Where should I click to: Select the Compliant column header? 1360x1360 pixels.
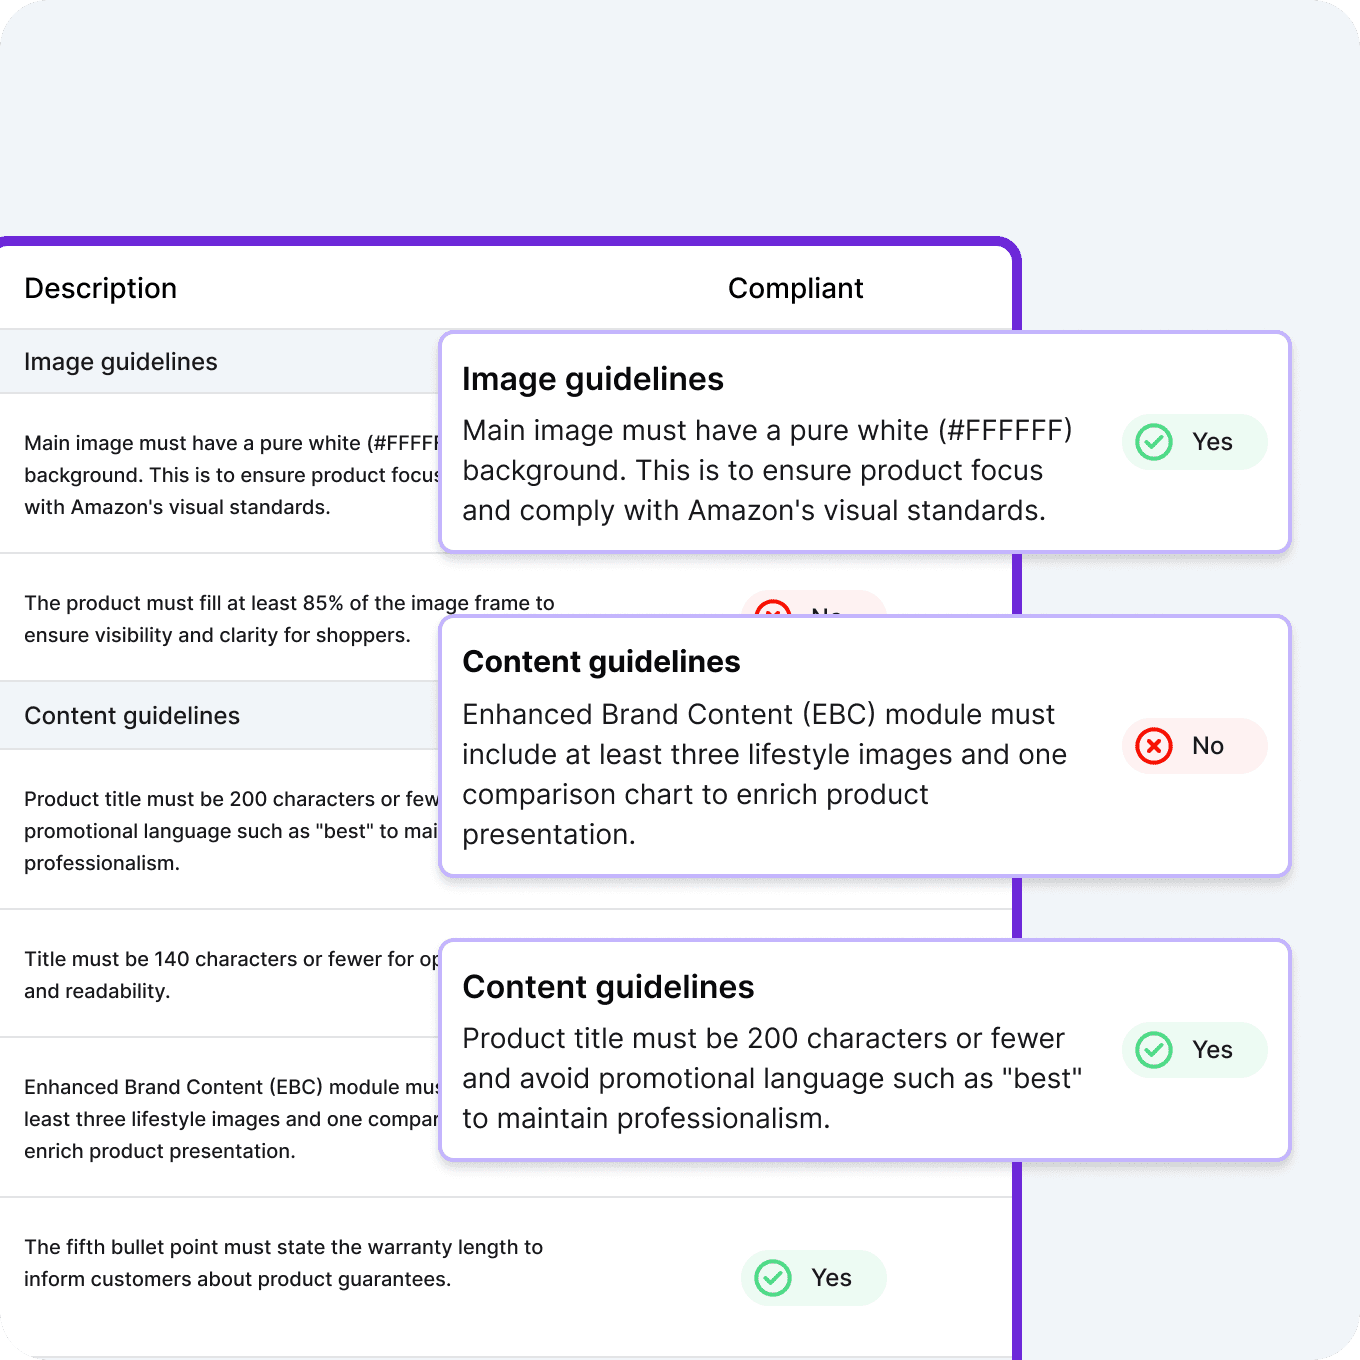tap(795, 288)
